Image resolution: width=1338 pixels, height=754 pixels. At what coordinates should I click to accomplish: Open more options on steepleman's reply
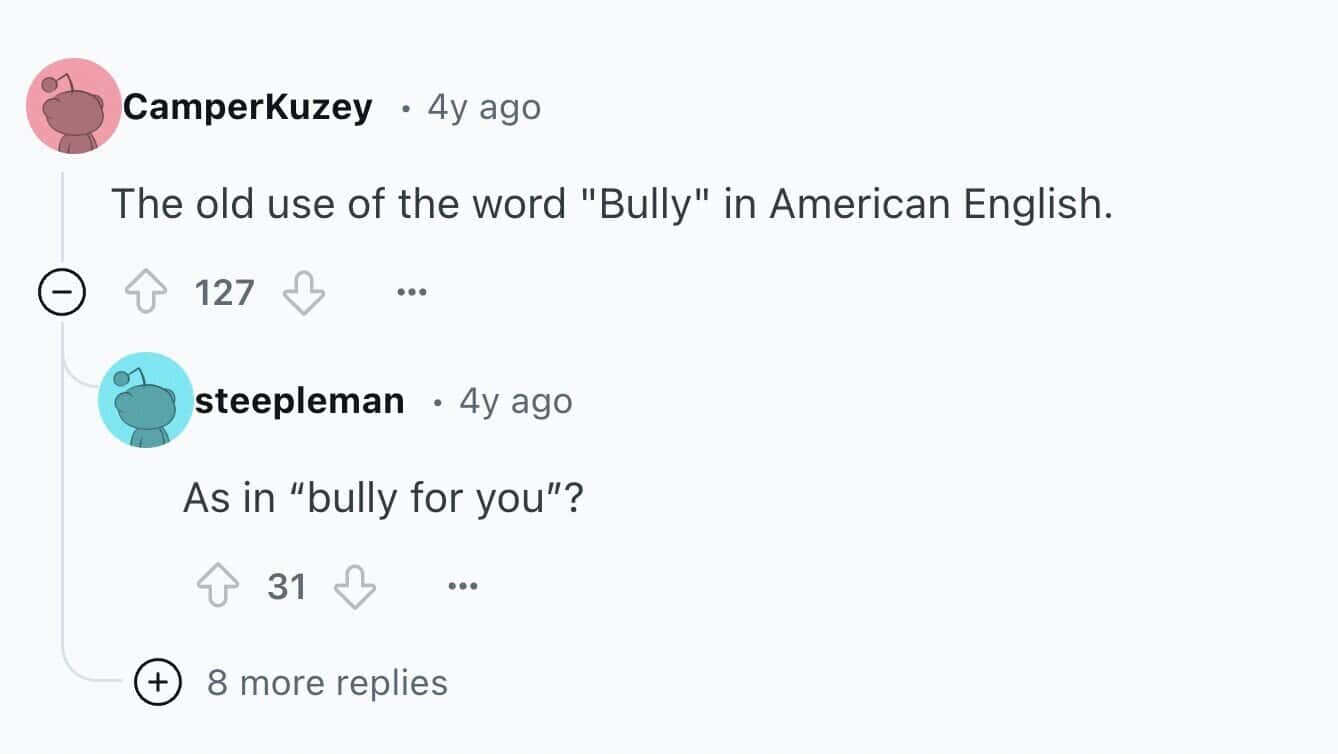click(x=462, y=587)
